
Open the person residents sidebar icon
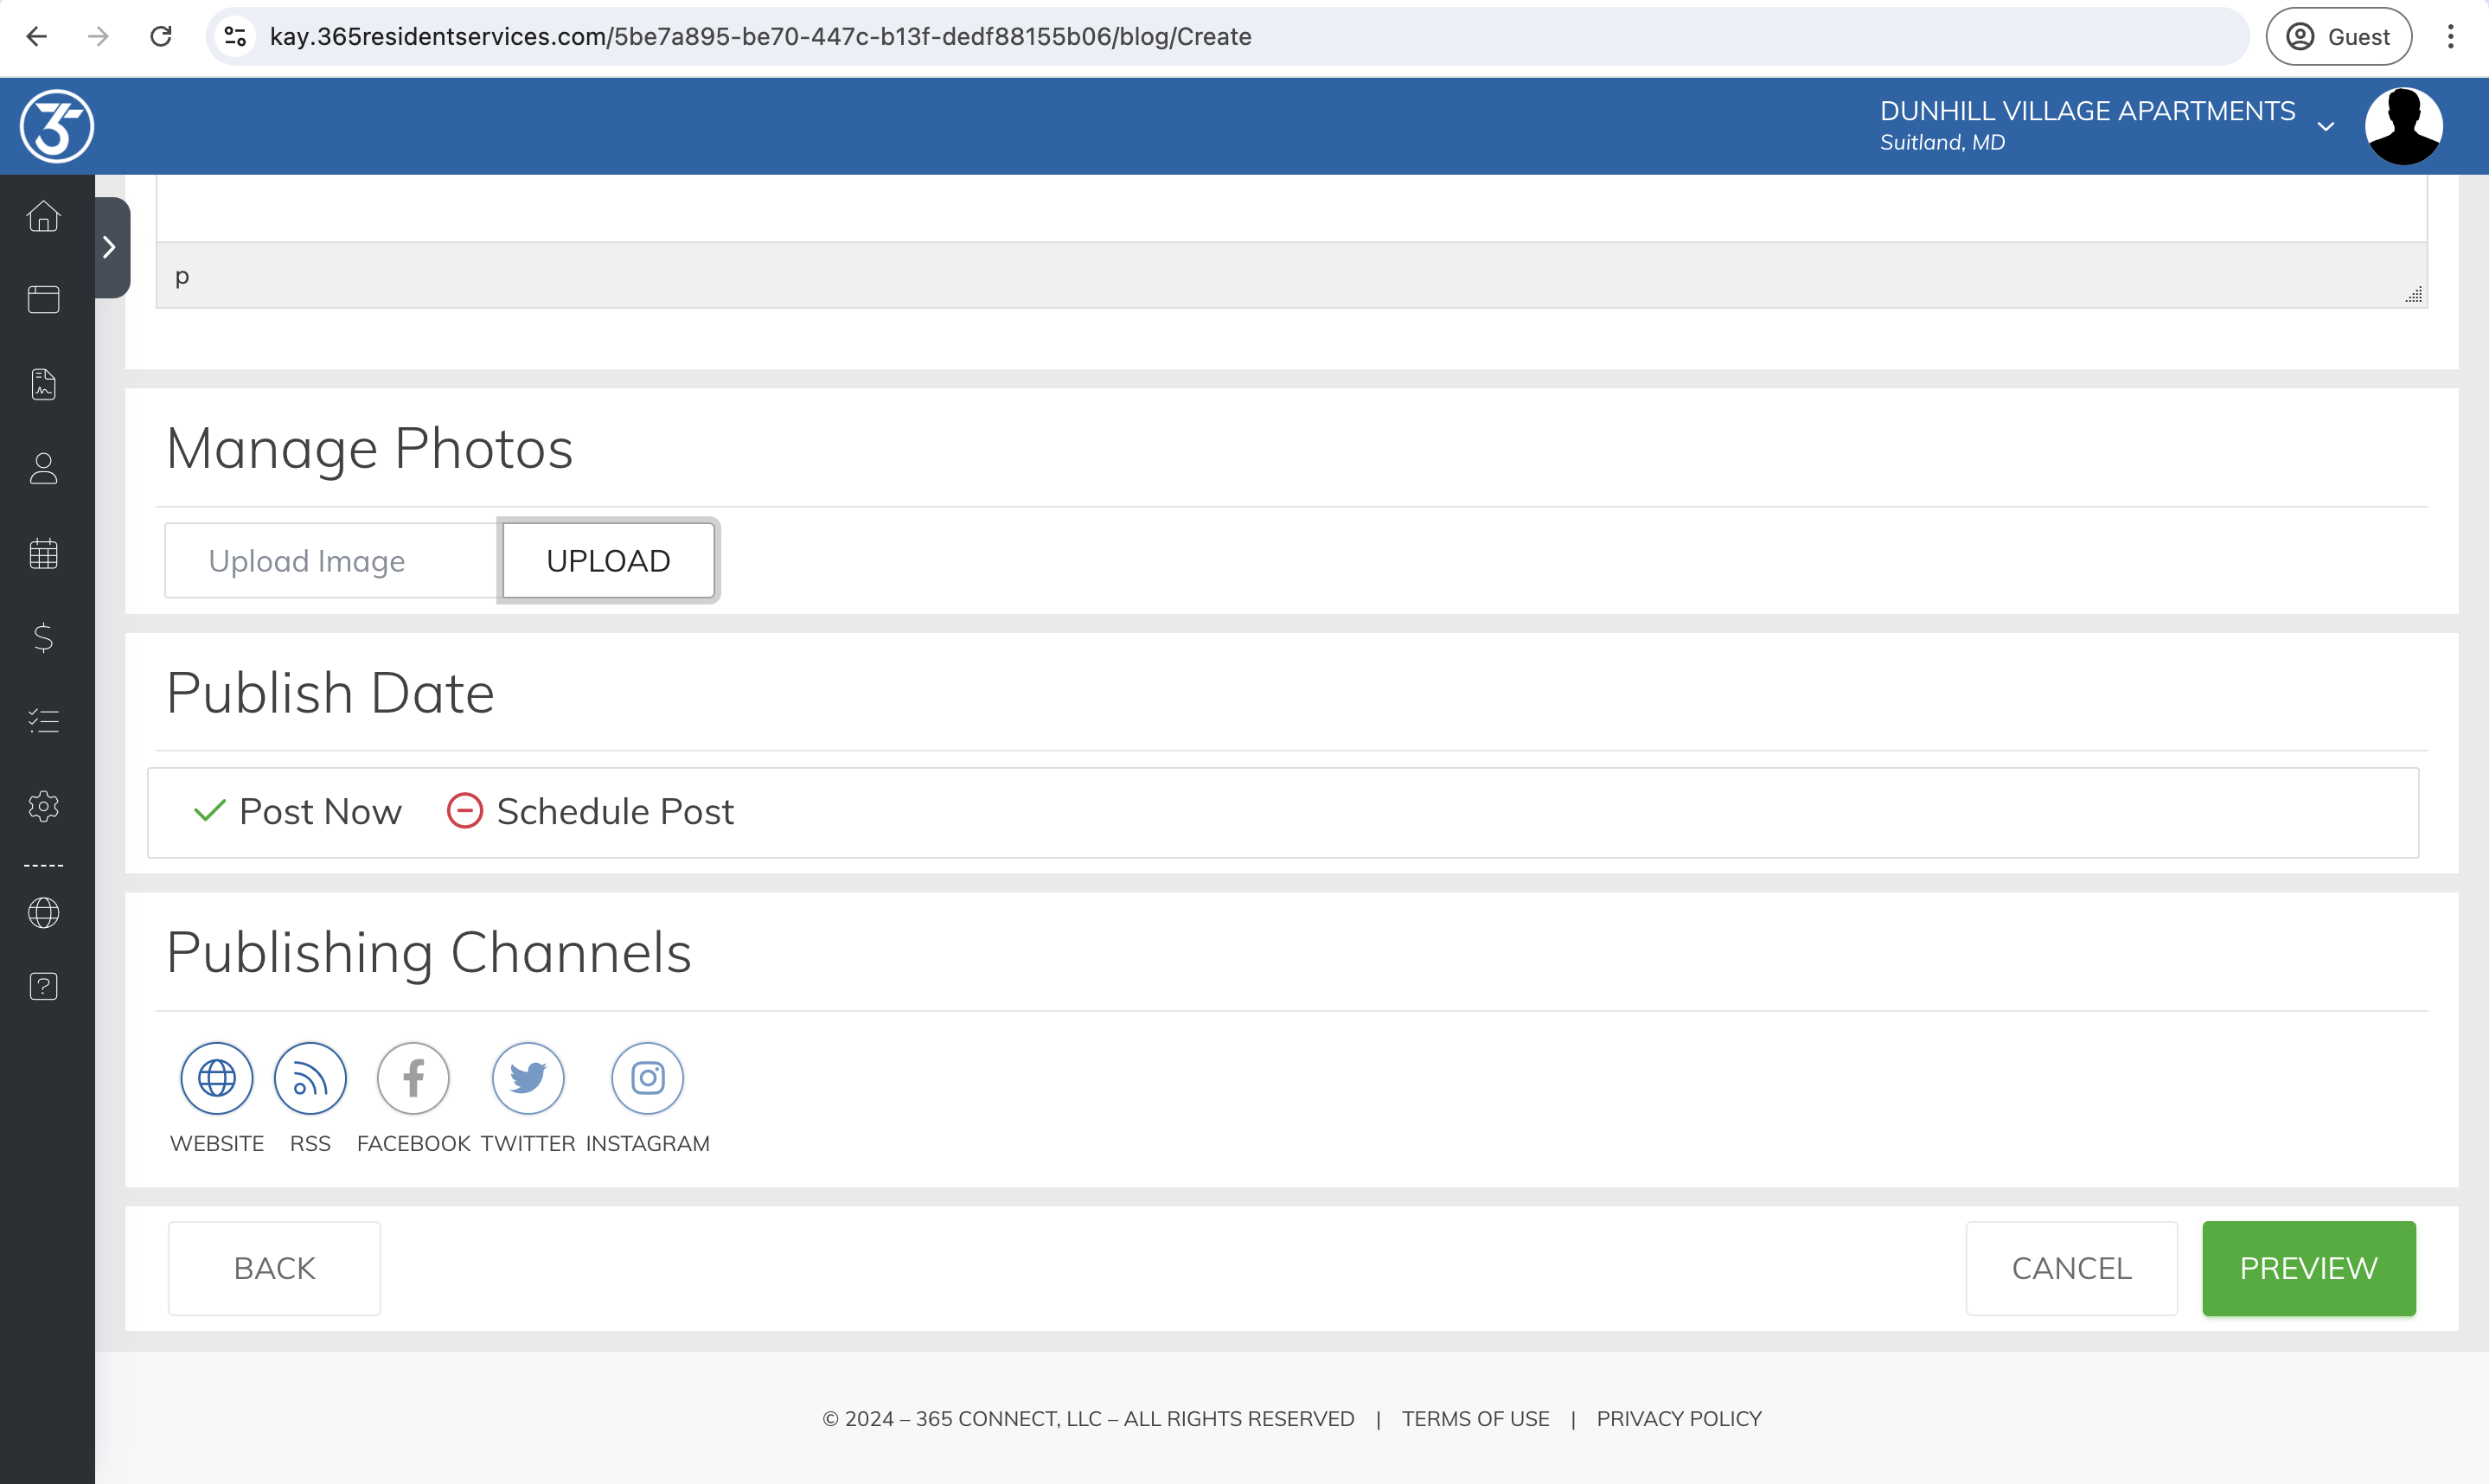point(43,468)
